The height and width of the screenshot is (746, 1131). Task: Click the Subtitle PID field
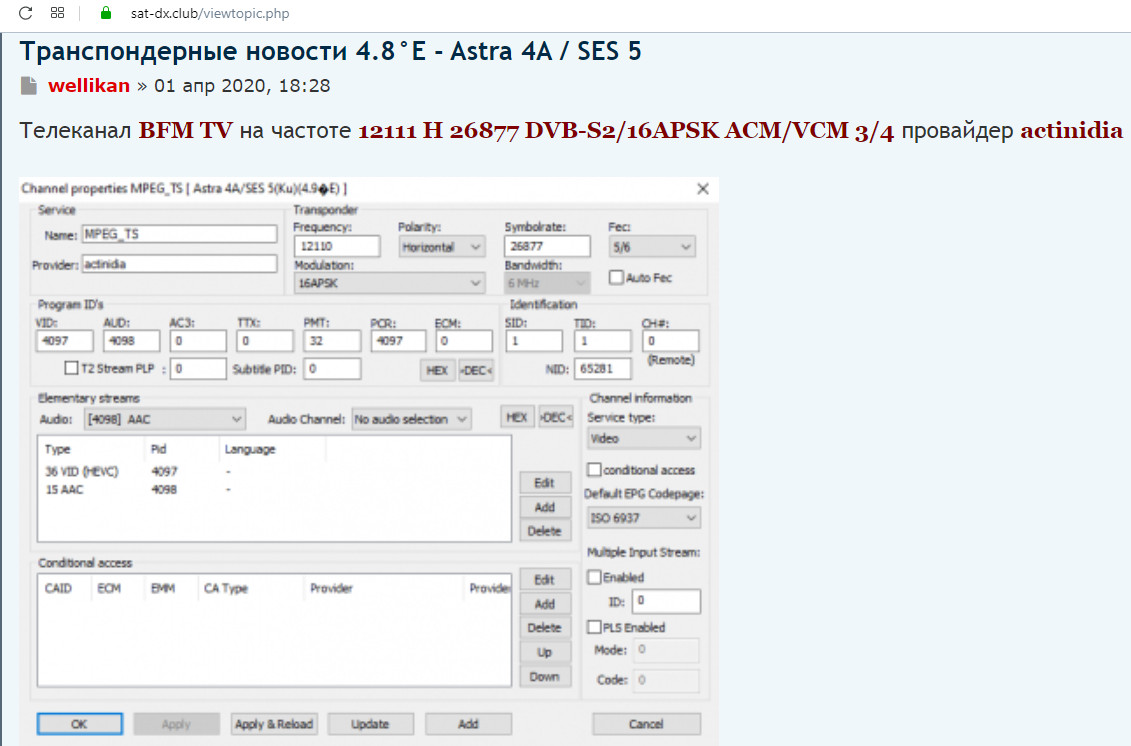point(333,369)
